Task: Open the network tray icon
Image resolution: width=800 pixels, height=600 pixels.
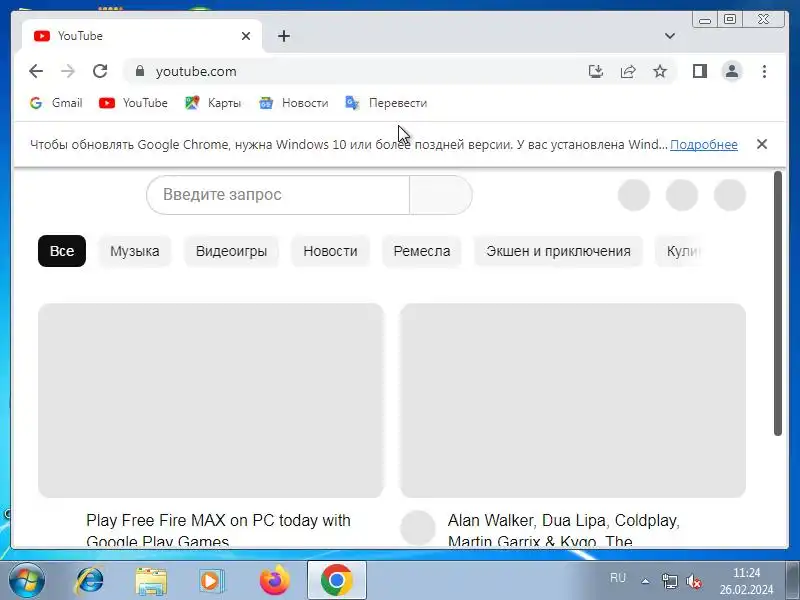Action: coord(669,581)
